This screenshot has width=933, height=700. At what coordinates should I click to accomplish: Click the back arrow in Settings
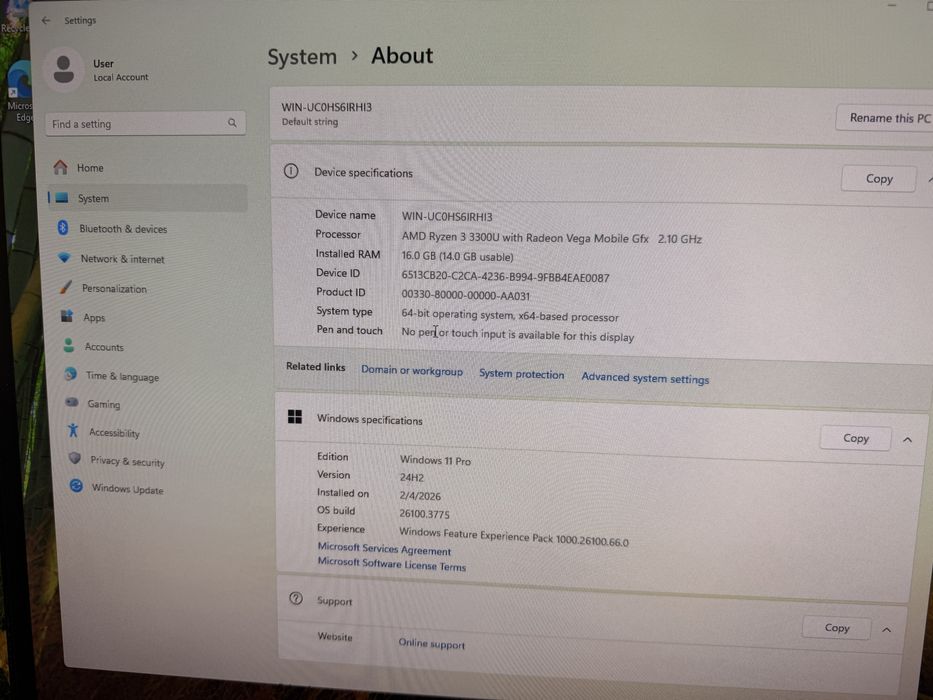pyautogui.click(x=46, y=20)
